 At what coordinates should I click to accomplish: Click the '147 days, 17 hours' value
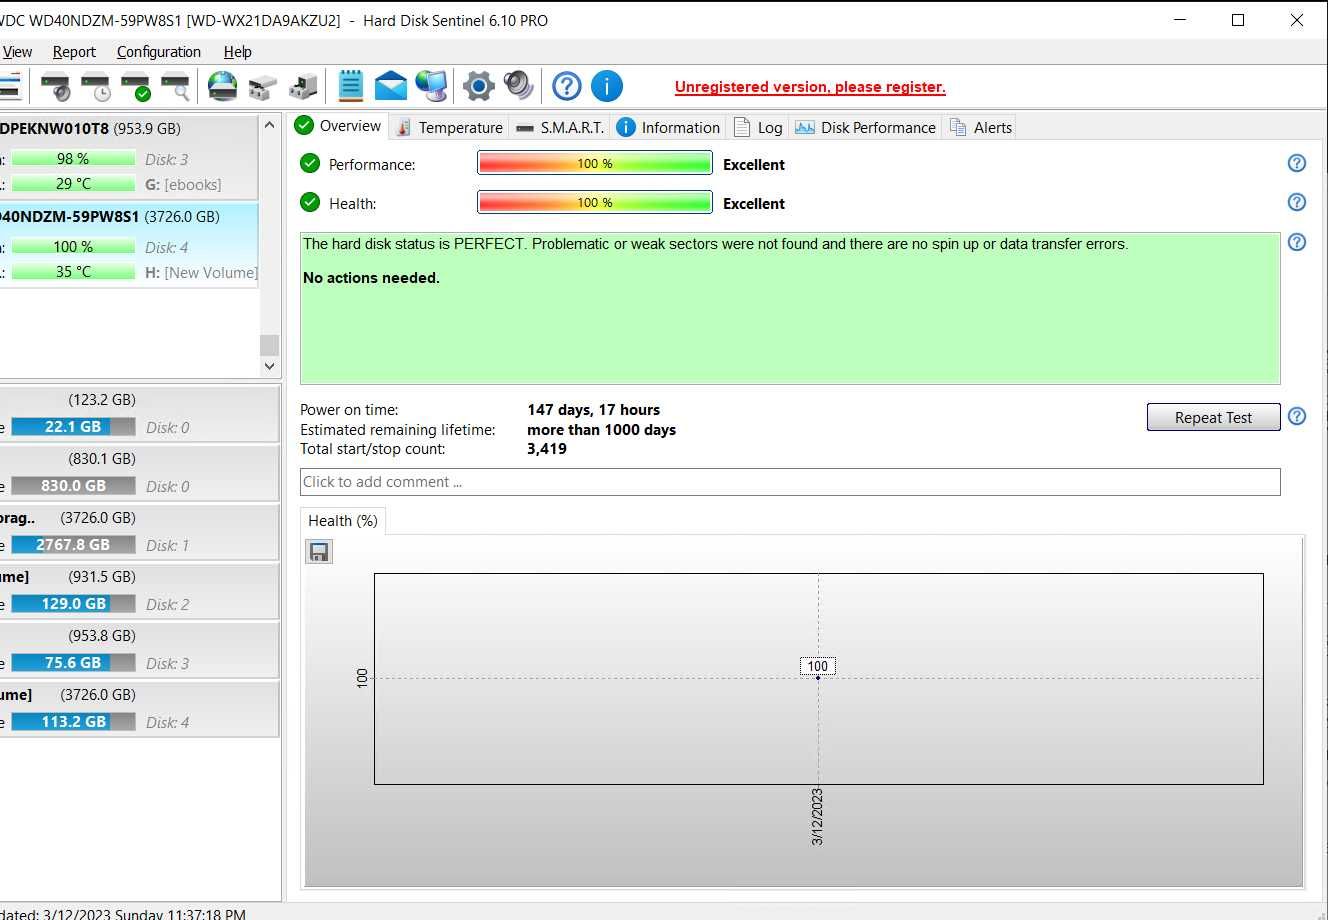(x=594, y=410)
